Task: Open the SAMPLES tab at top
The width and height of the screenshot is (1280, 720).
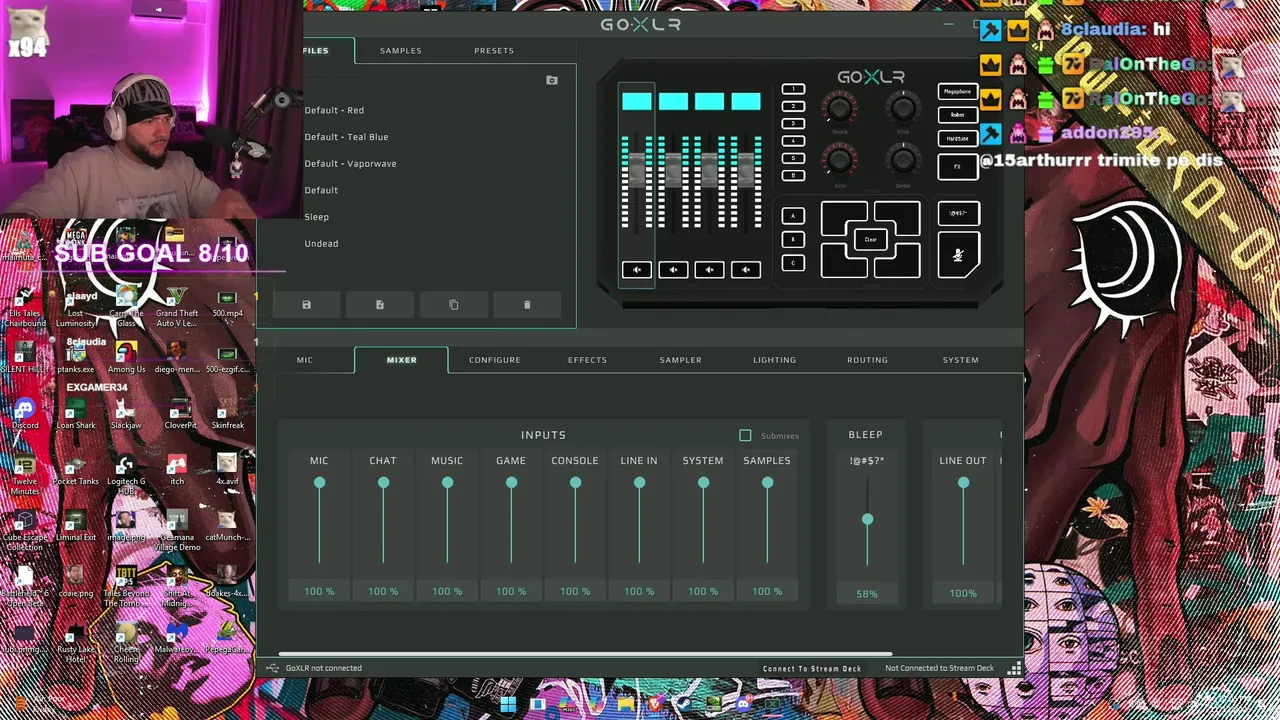Action: pos(401,50)
